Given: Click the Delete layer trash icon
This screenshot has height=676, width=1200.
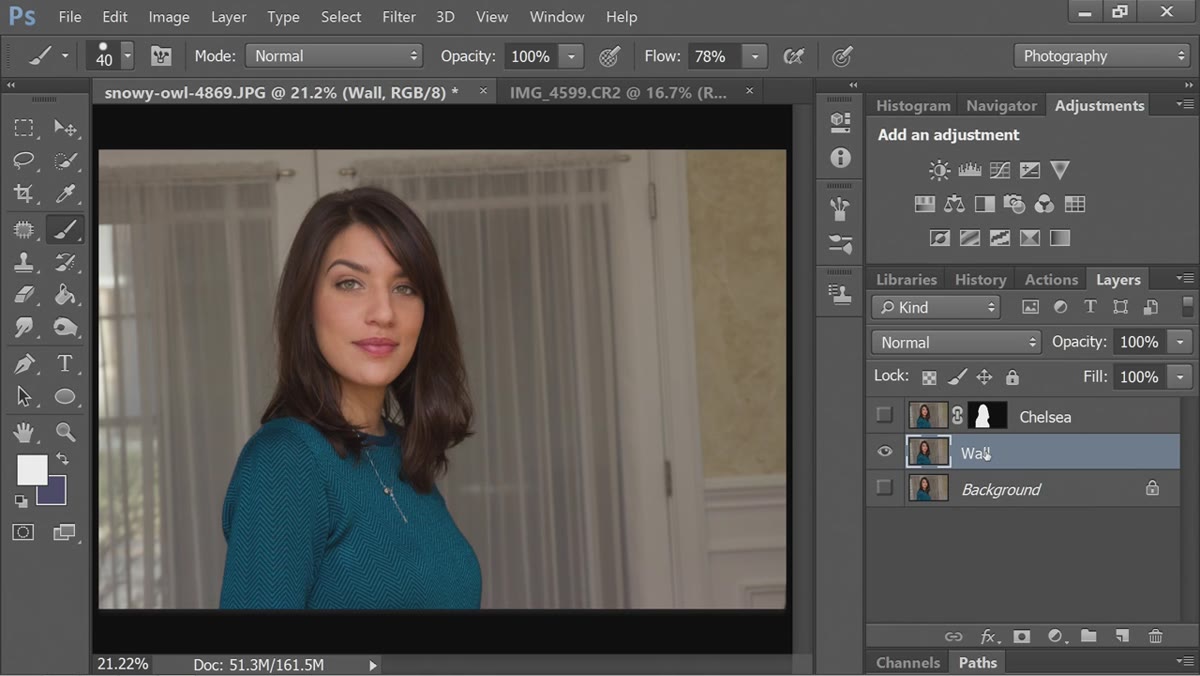Looking at the screenshot, I should click(x=1155, y=636).
